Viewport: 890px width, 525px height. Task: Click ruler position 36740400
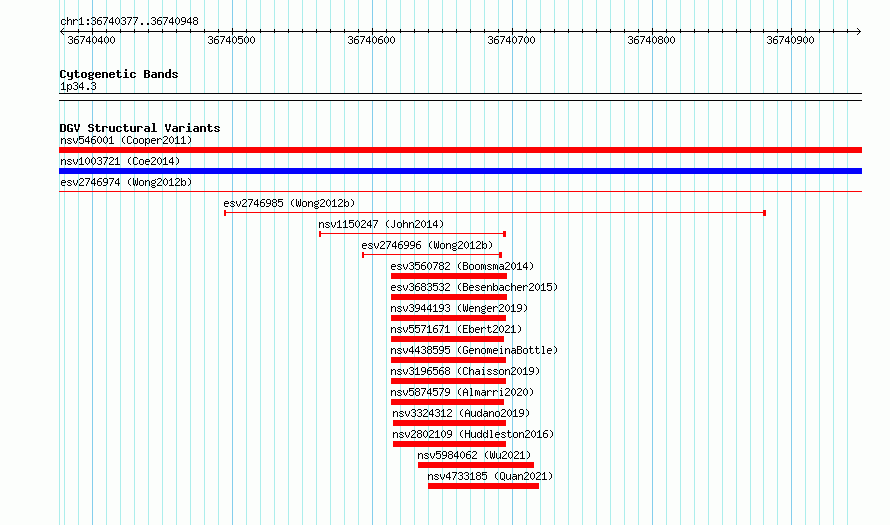click(x=91, y=40)
